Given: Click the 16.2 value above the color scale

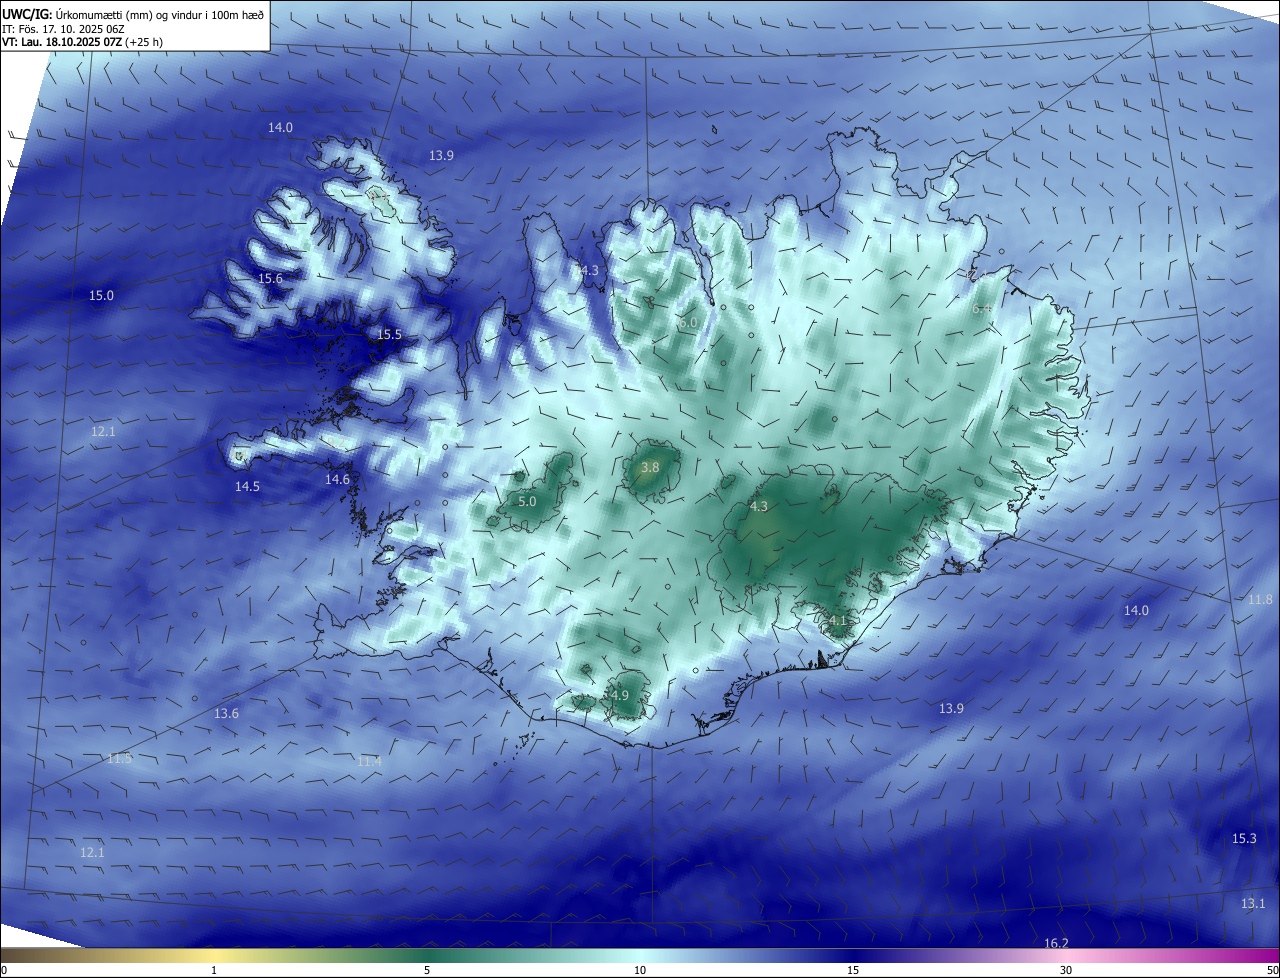Looking at the screenshot, I should point(1056,944).
